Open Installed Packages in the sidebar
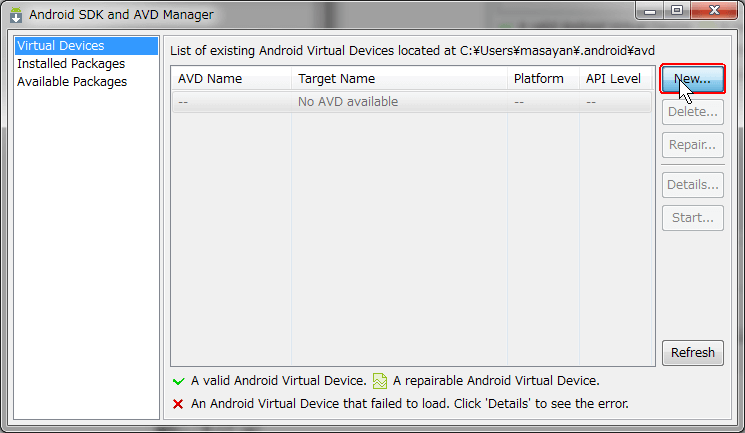This screenshot has height=433, width=745. 70,64
